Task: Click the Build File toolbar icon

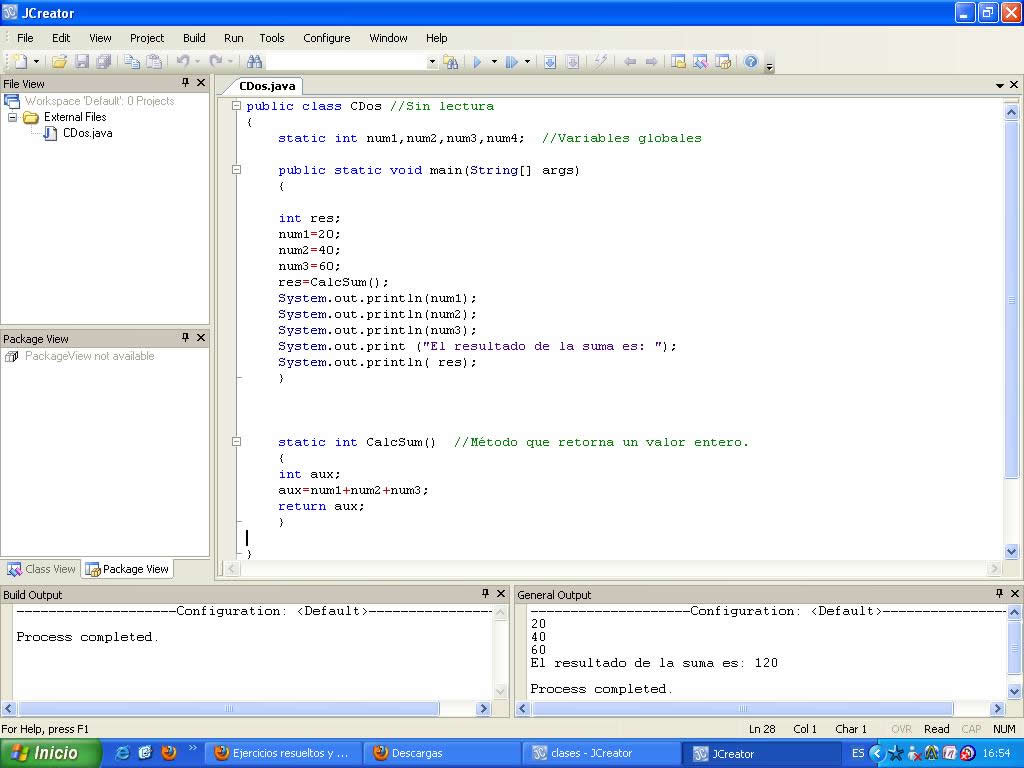Action: coord(572,62)
